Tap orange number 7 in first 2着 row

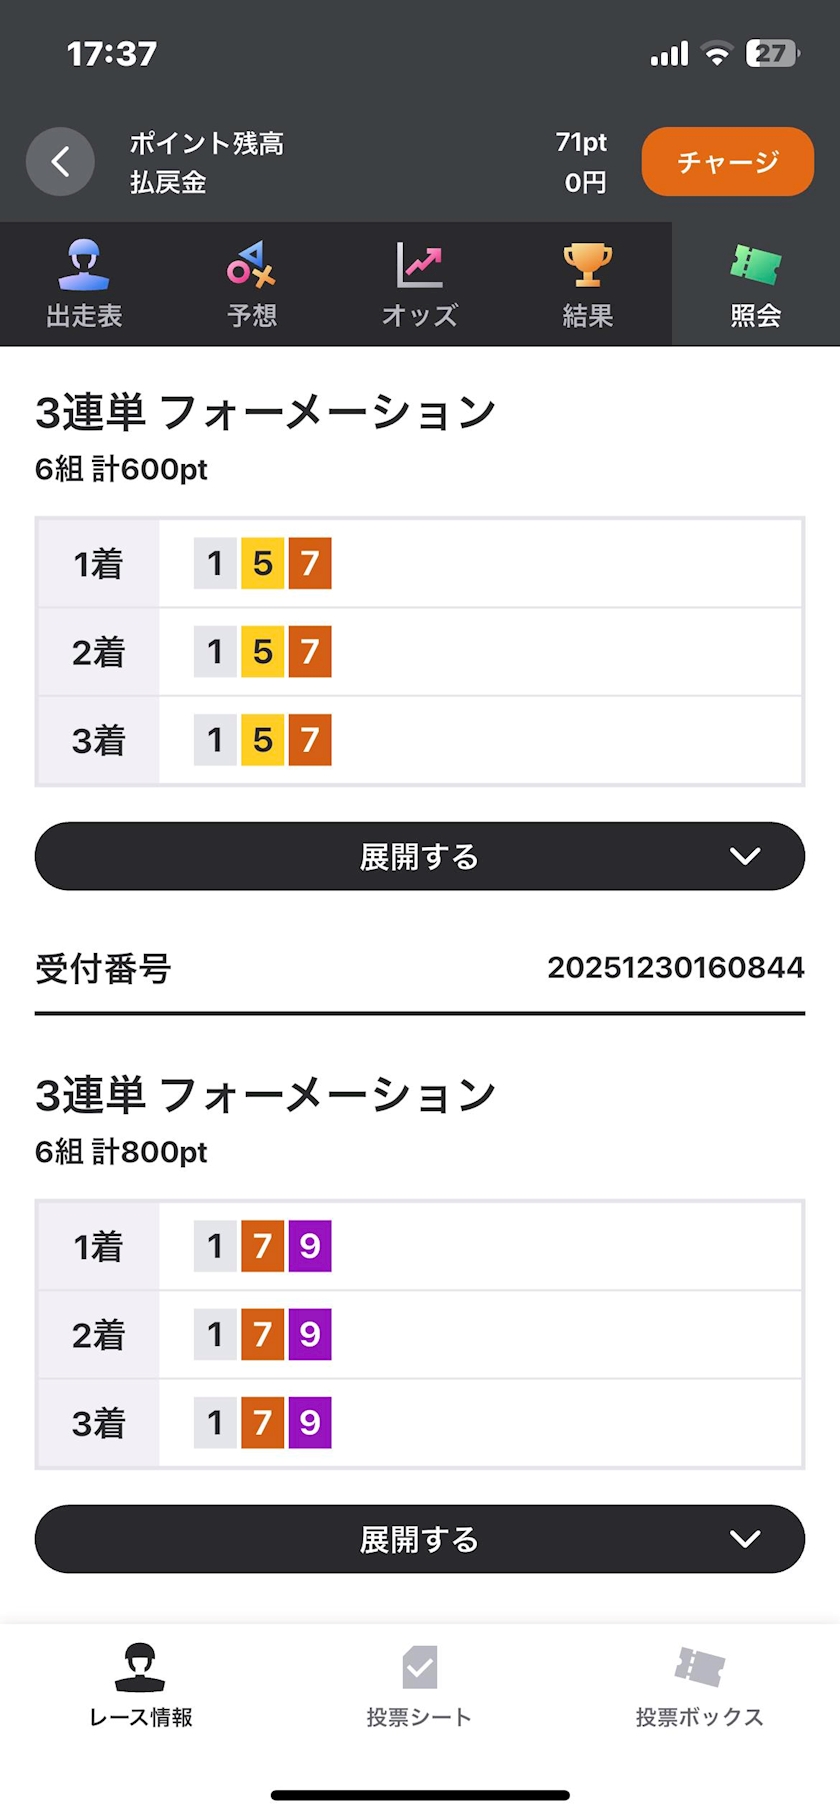[x=310, y=651]
